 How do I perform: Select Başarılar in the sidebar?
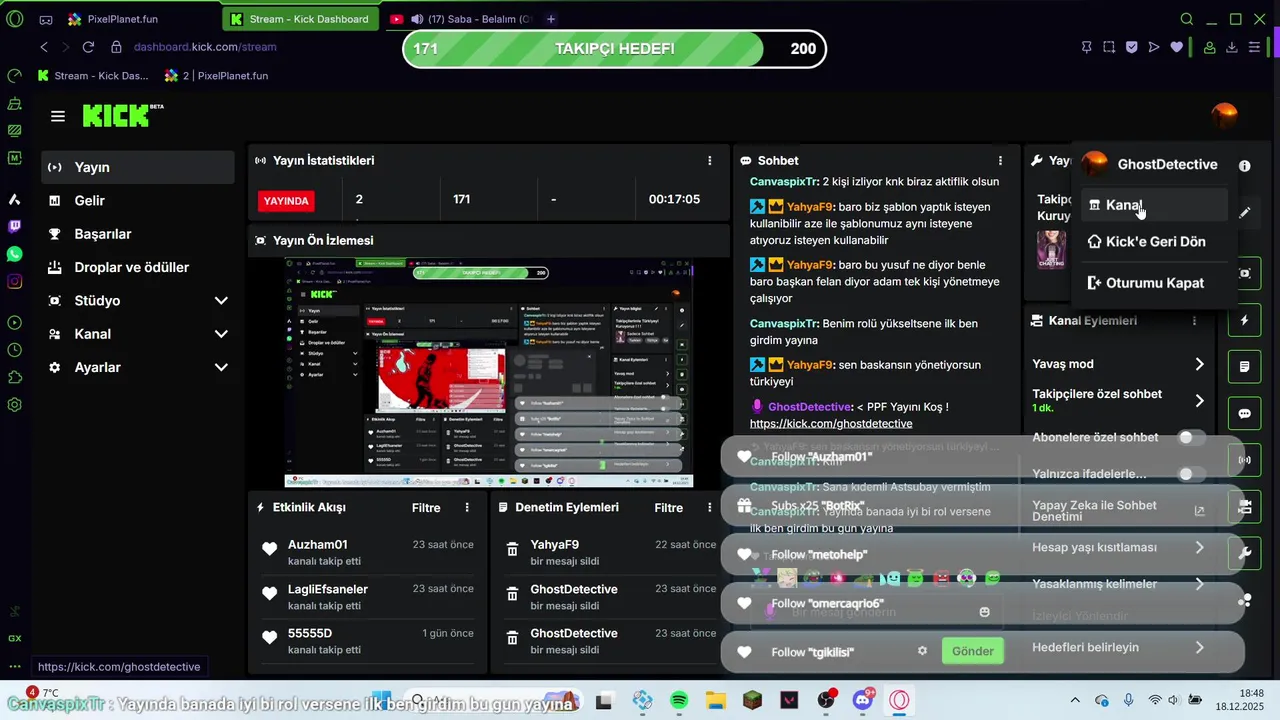coord(138,234)
